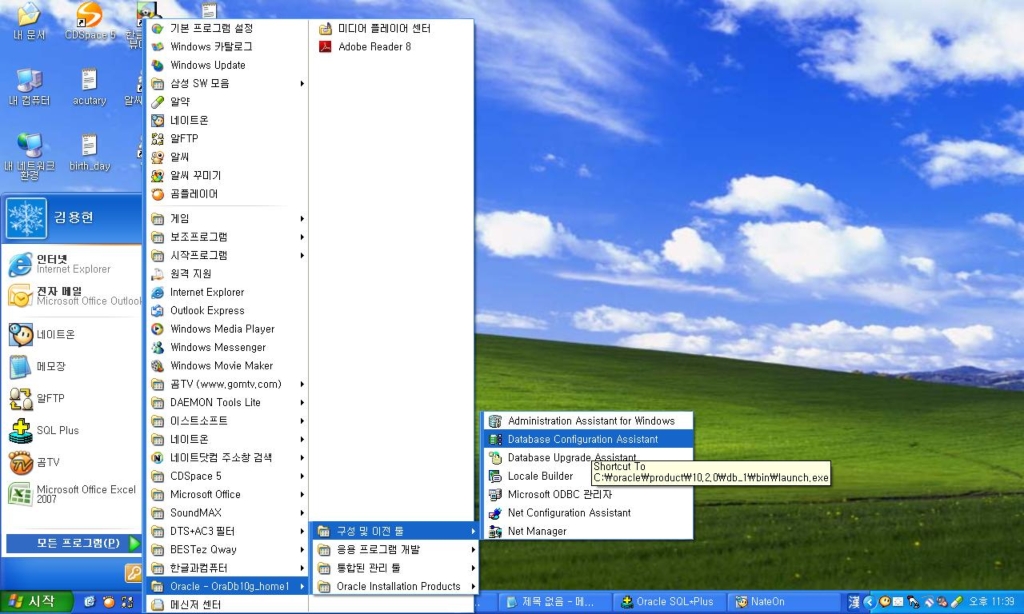Expand 게임 submenu arrow

click(302, 219)
